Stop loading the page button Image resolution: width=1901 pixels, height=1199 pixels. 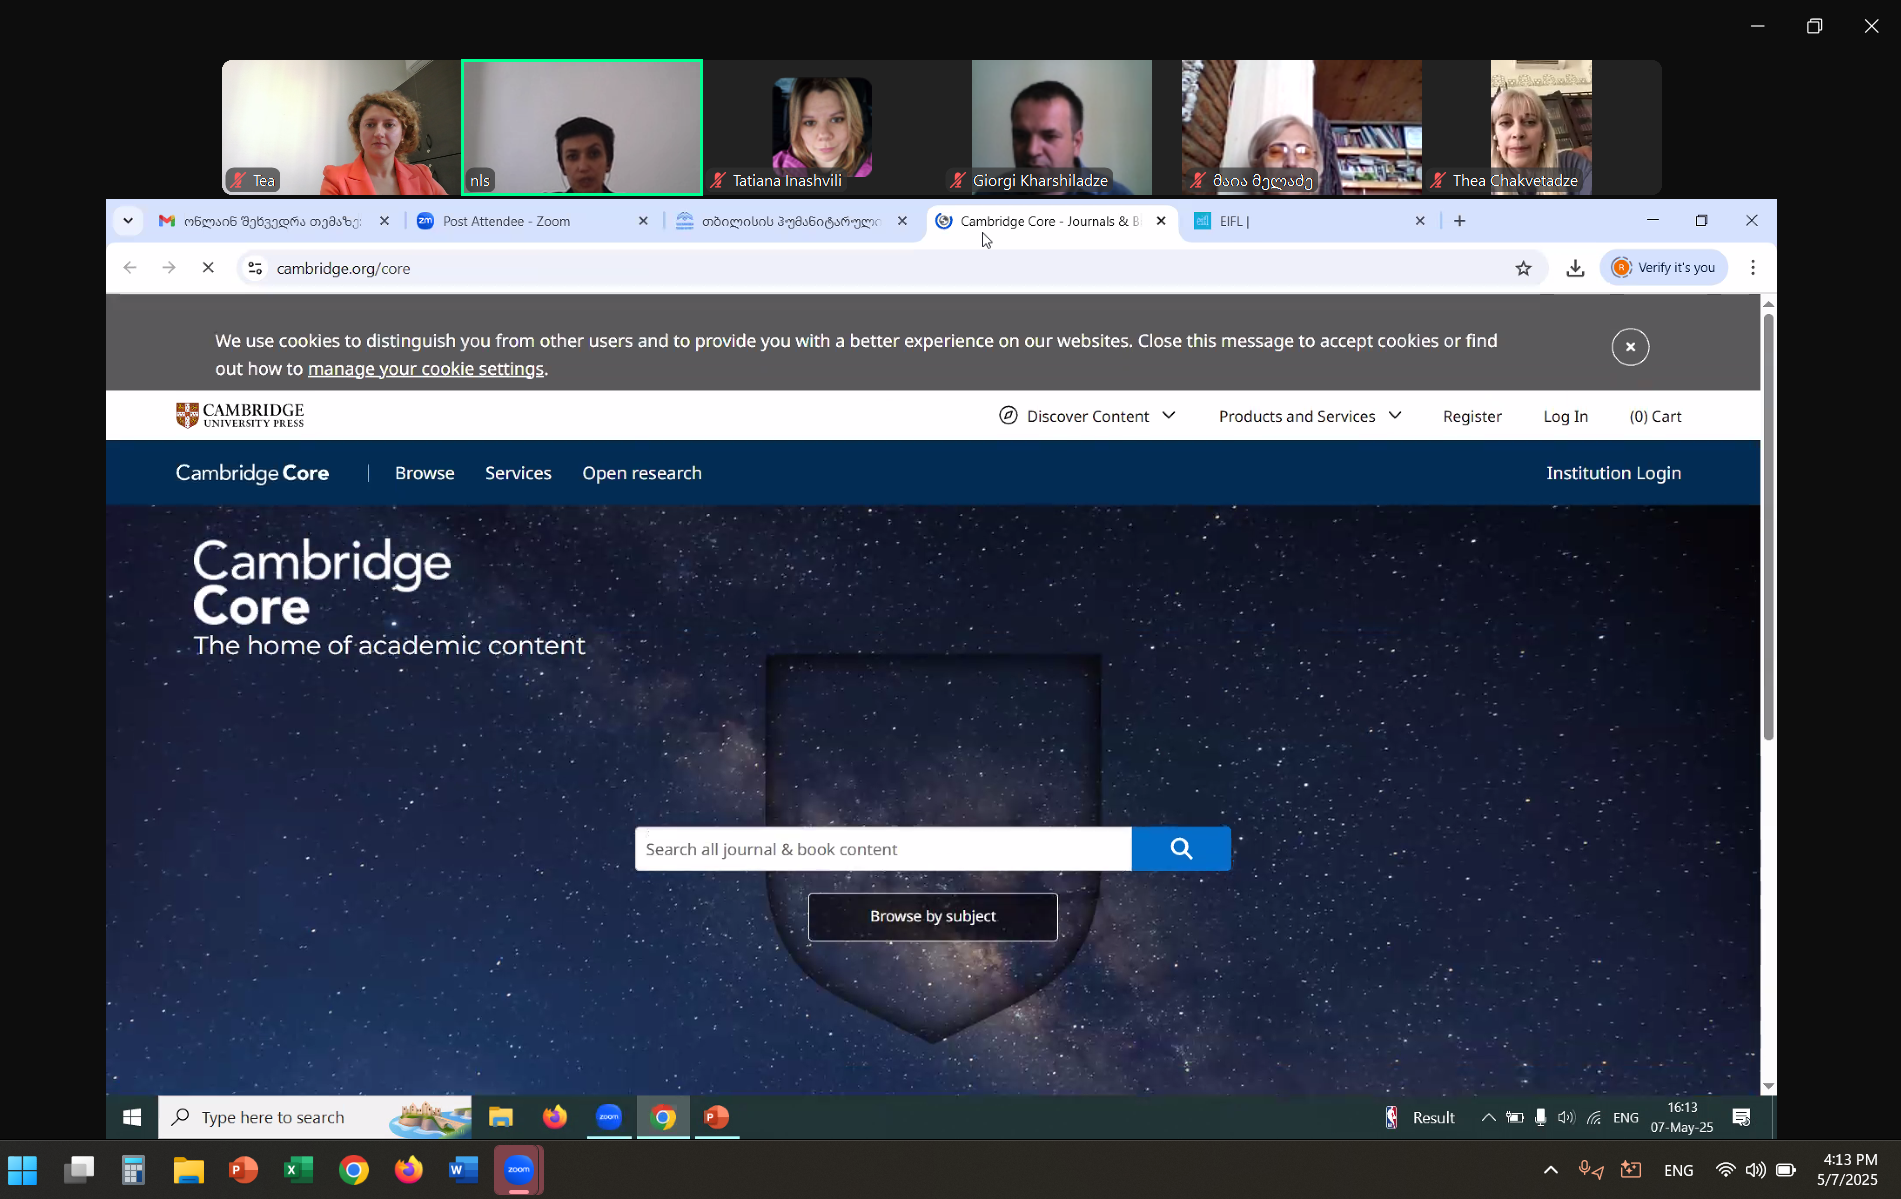coord(208,268)
